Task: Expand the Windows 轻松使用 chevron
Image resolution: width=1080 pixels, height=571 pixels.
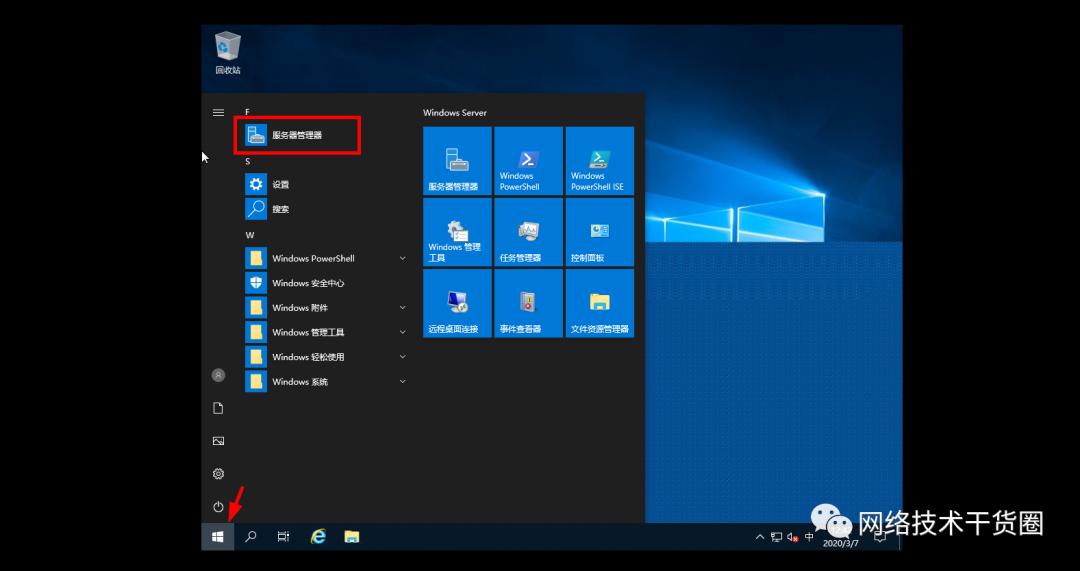Action: point(402,357)
